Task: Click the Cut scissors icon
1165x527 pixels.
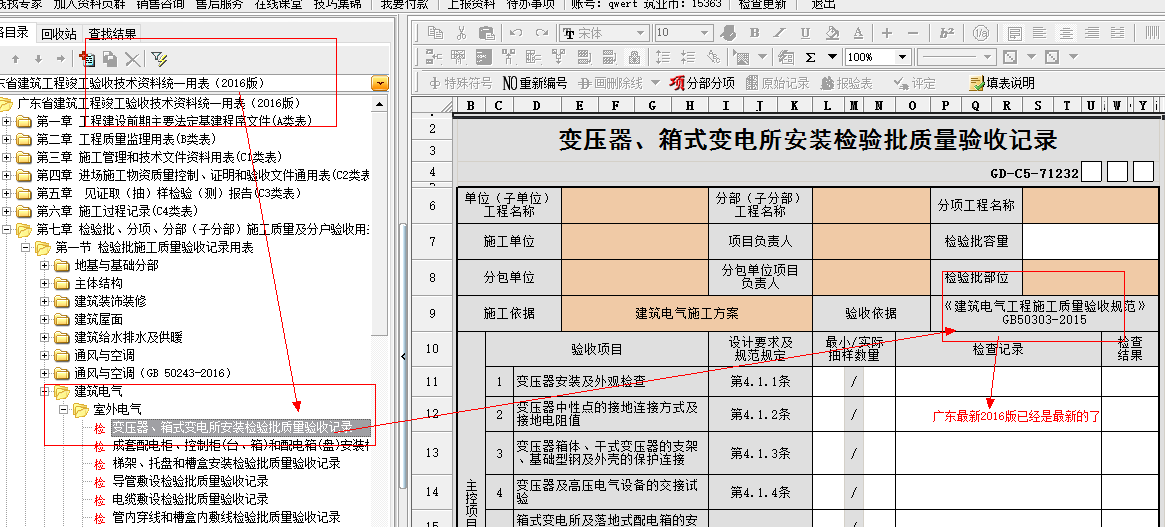Action: tap(460, 33)
